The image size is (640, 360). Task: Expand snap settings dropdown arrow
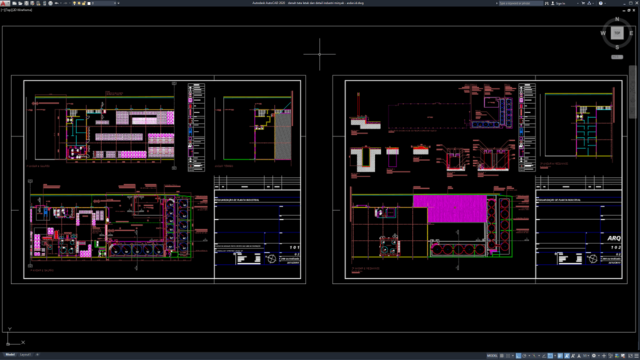513,356
